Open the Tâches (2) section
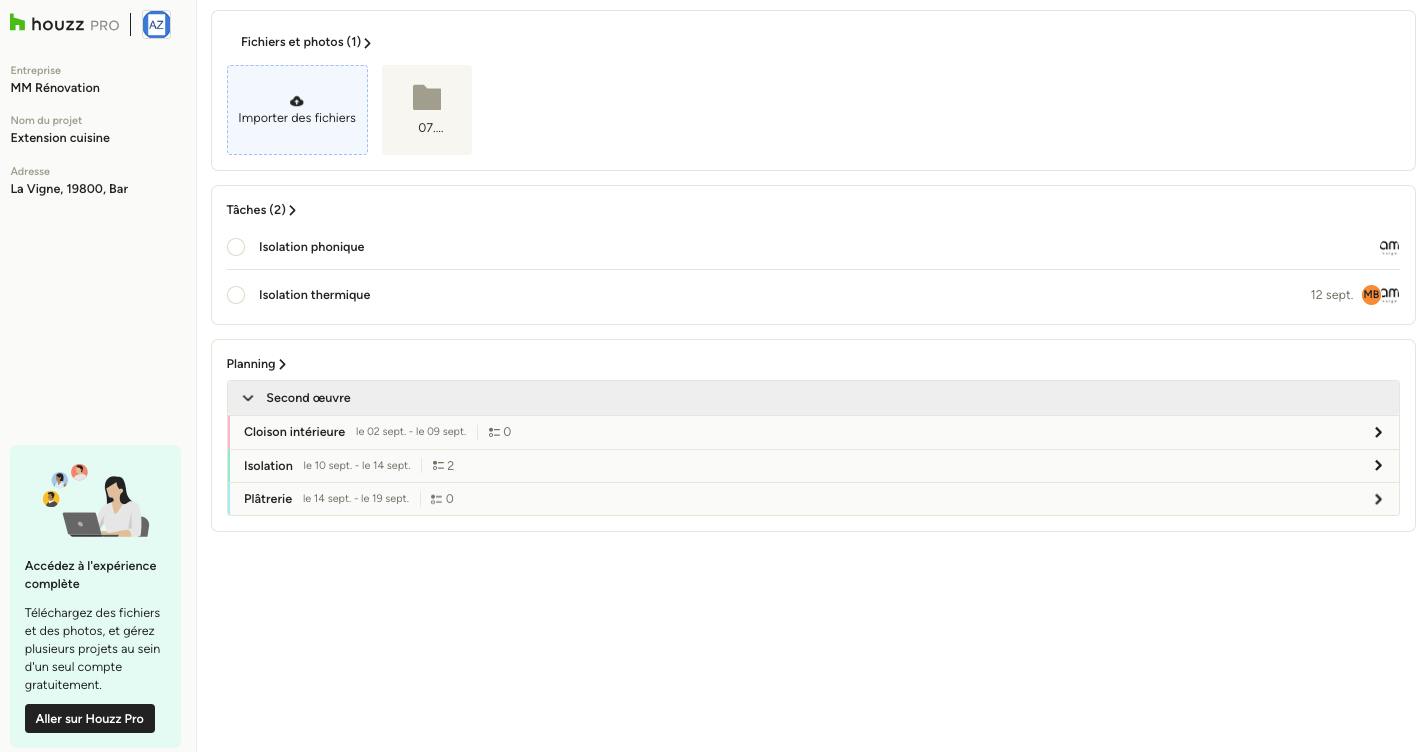1424x752 pixels. [x=261, y=210]
